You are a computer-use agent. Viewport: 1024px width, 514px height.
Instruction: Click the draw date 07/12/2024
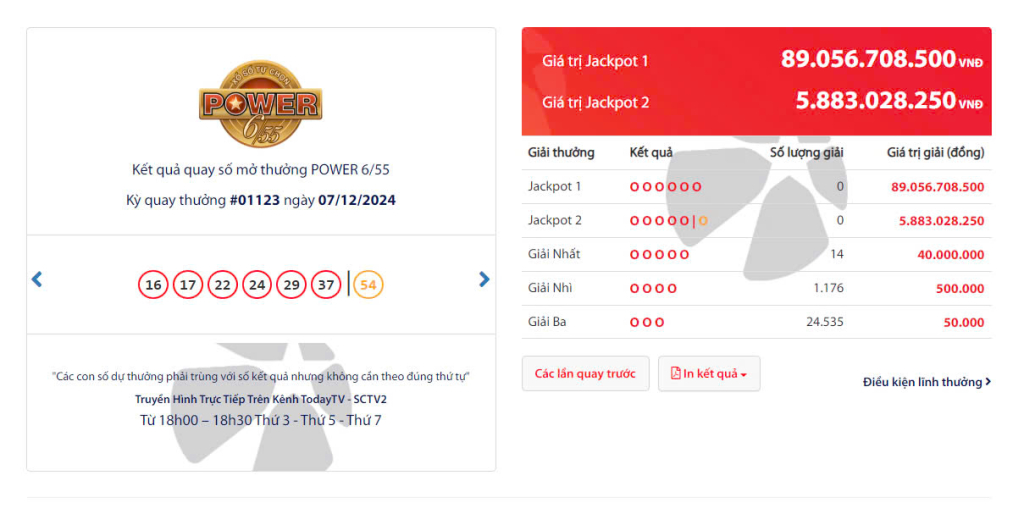(357, 200)
